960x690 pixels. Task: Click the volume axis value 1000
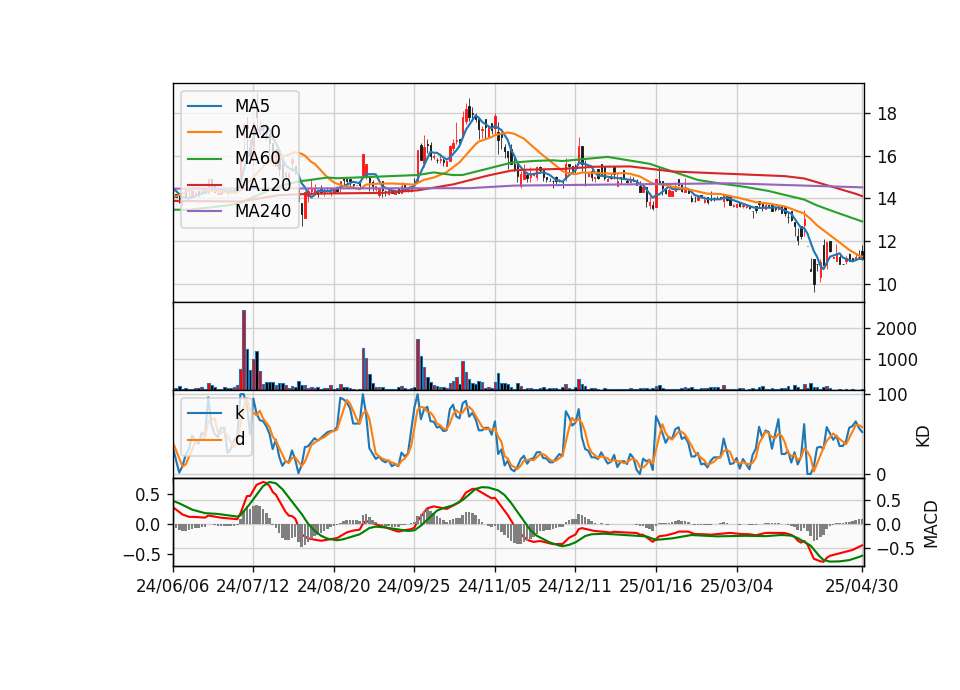point(896,360)
